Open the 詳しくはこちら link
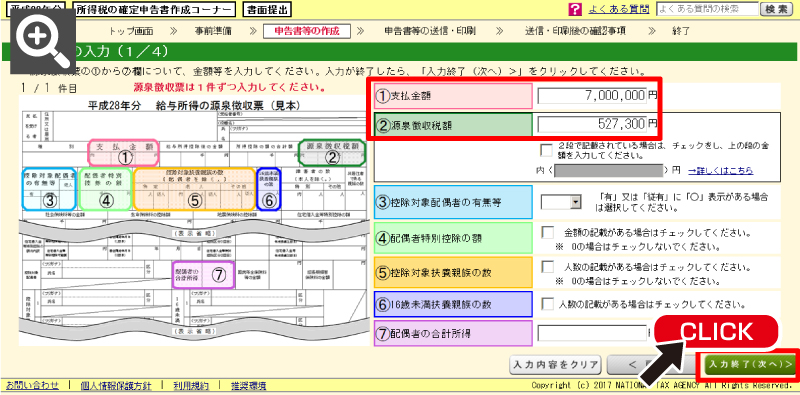The width and height of the screenshot is (800, 395). tap(720, 170)
